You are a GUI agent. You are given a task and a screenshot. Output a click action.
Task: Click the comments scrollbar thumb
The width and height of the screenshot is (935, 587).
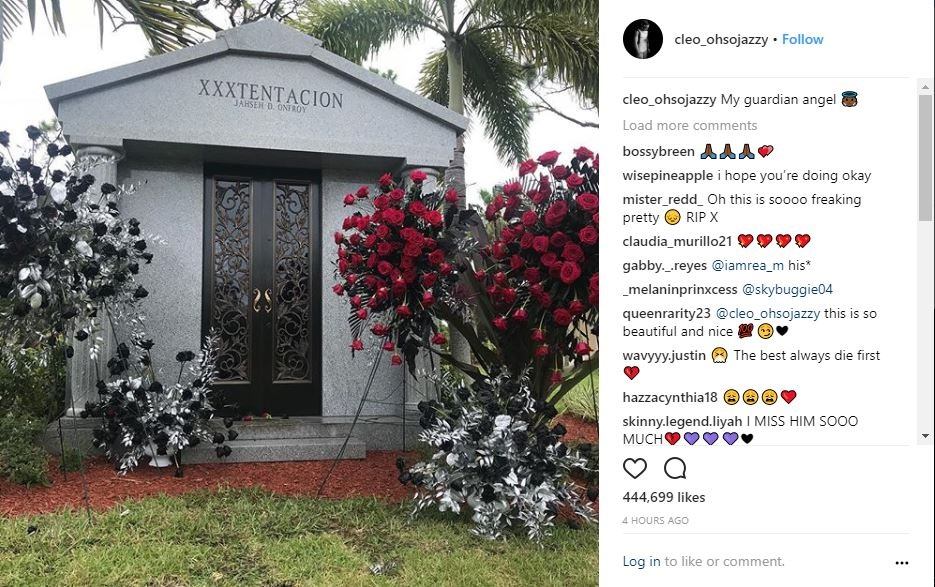pyautogui.click(x=925, y=157)
